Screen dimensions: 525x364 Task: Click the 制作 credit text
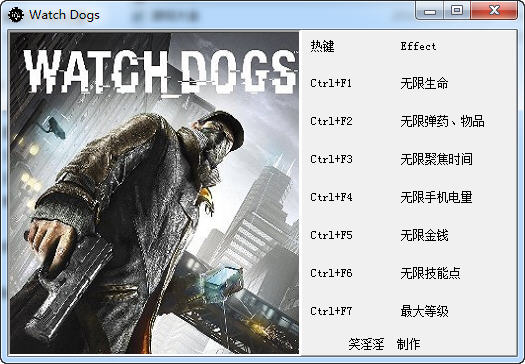(x=408, y=344)
